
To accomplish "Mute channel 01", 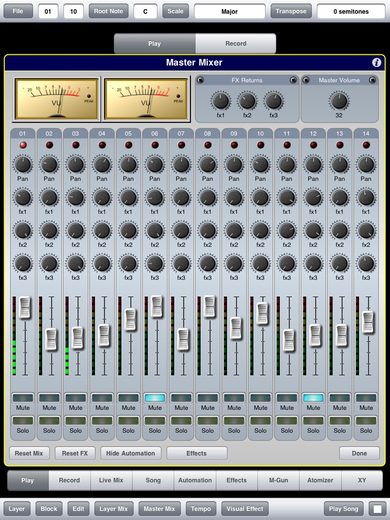I will click(23, 398).
